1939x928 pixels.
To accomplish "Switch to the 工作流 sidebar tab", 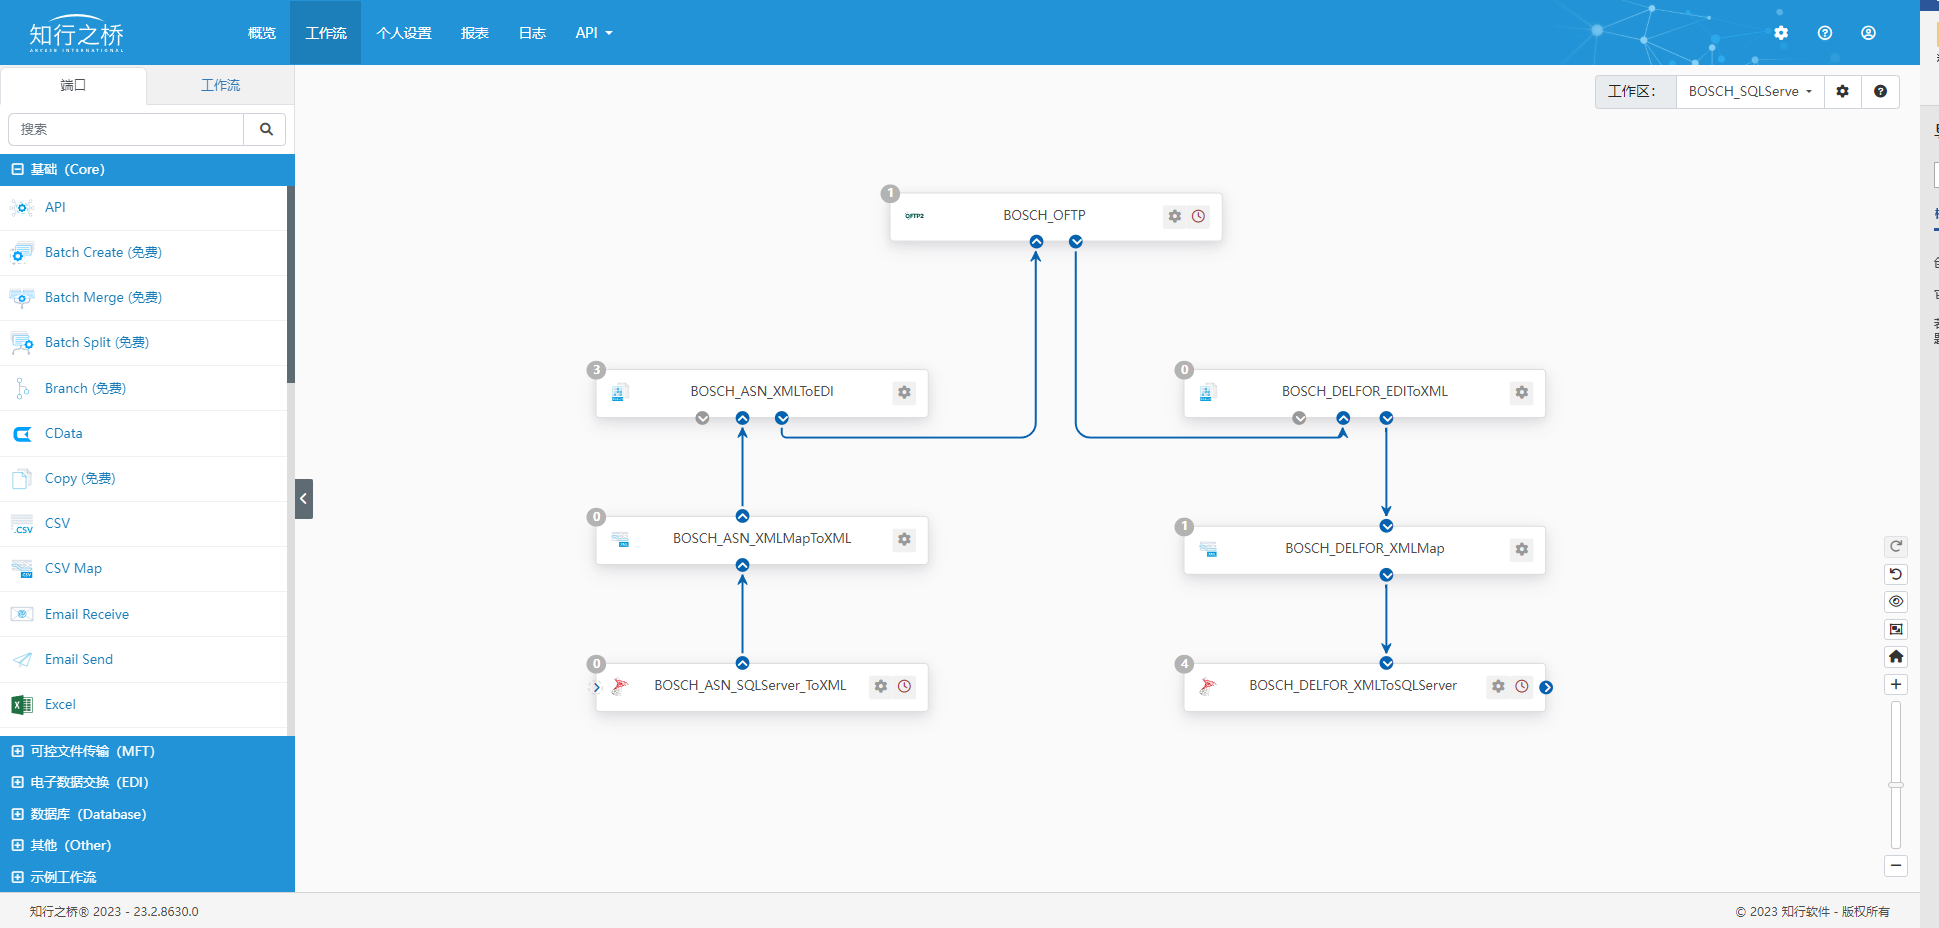I will pos(220,85).
